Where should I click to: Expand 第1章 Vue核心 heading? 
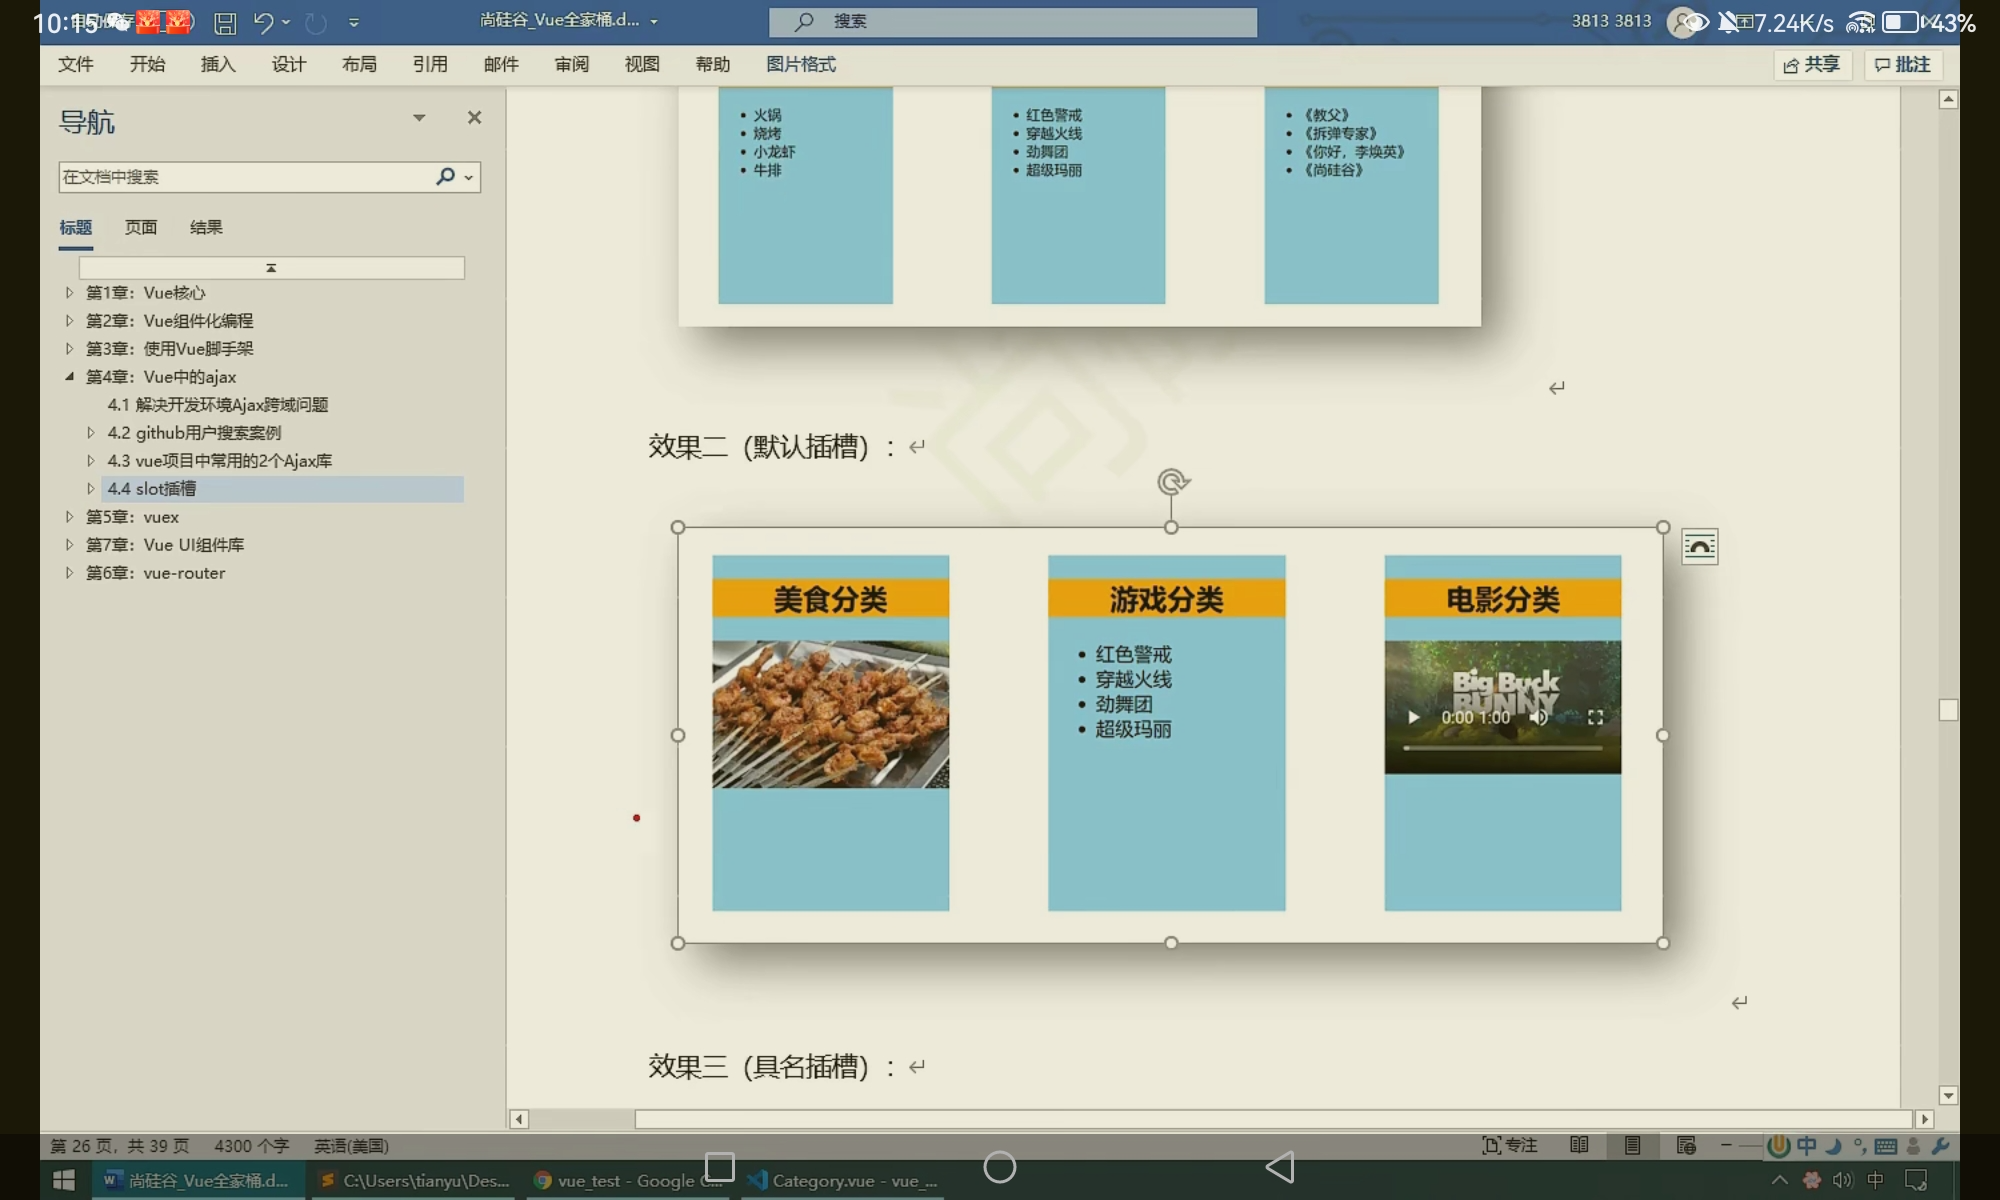click(x=69, y=293)
